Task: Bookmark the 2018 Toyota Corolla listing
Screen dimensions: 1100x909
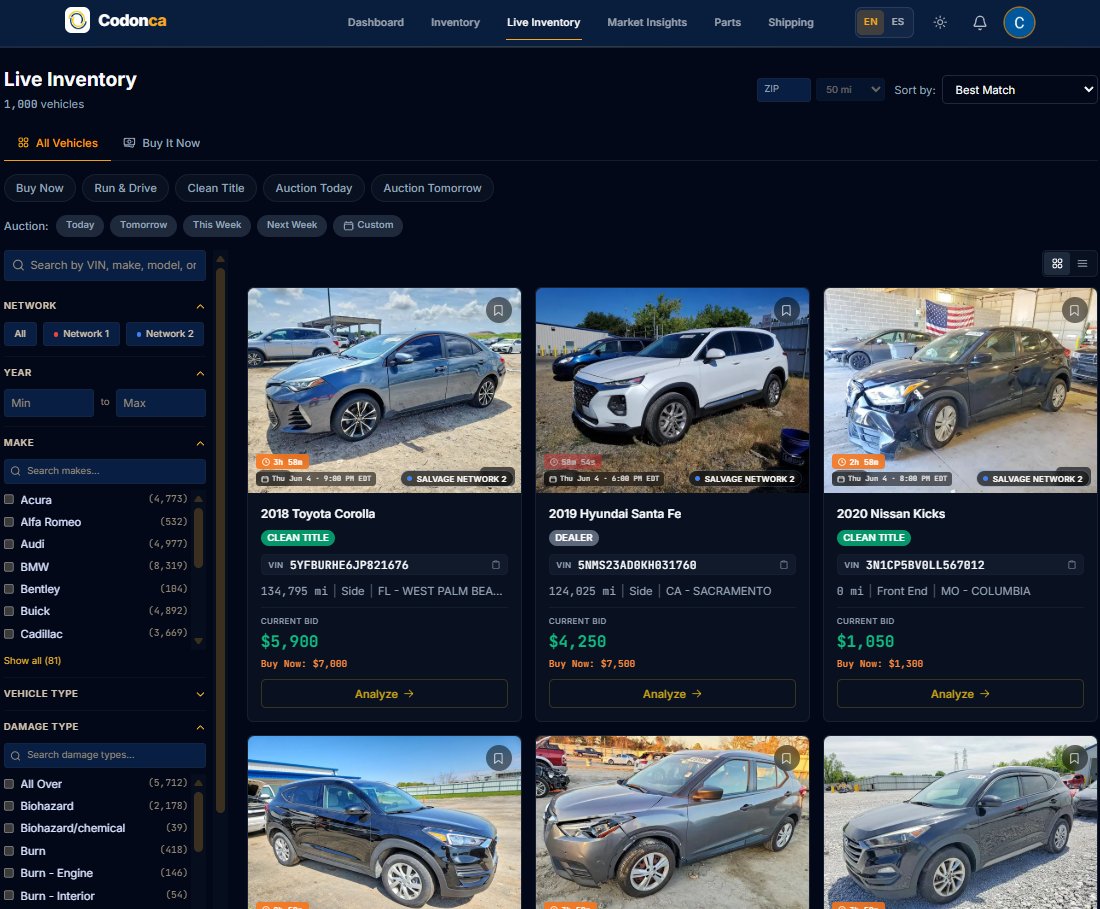Action: tap(498, 310)
